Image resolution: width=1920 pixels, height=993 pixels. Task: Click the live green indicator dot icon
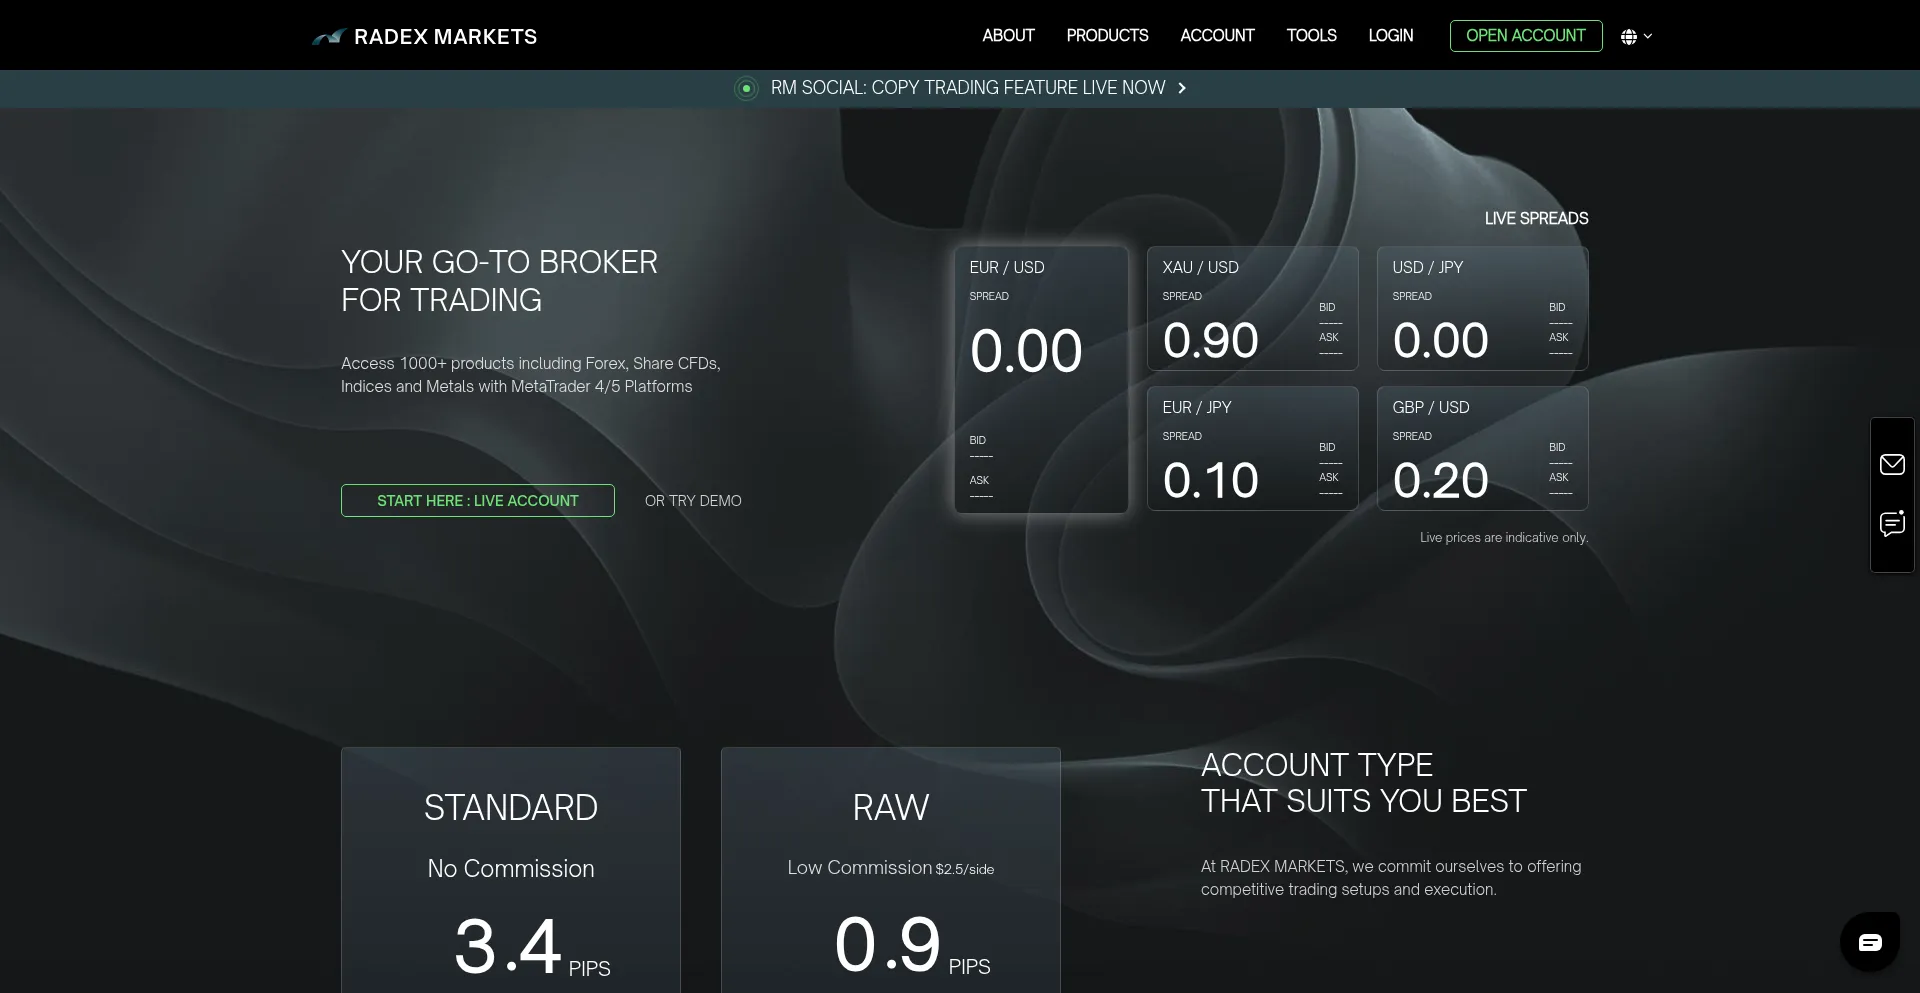click(x=746, y=88)
